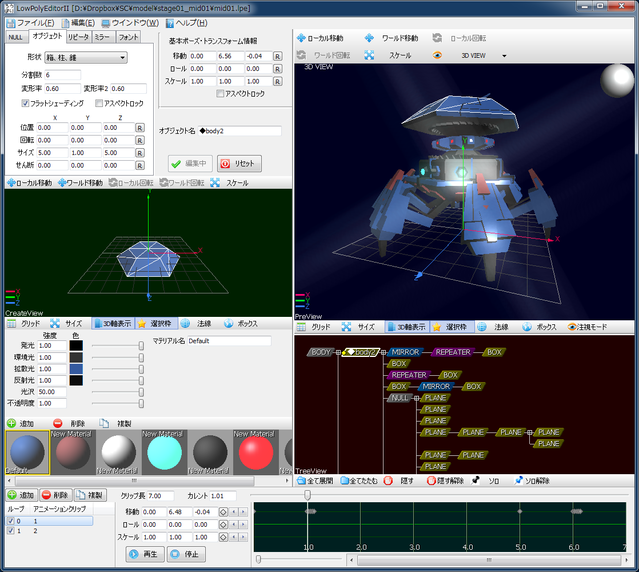Toggle 3D軸表示 below PreView
Screen dimensions: 639x572
407,327
